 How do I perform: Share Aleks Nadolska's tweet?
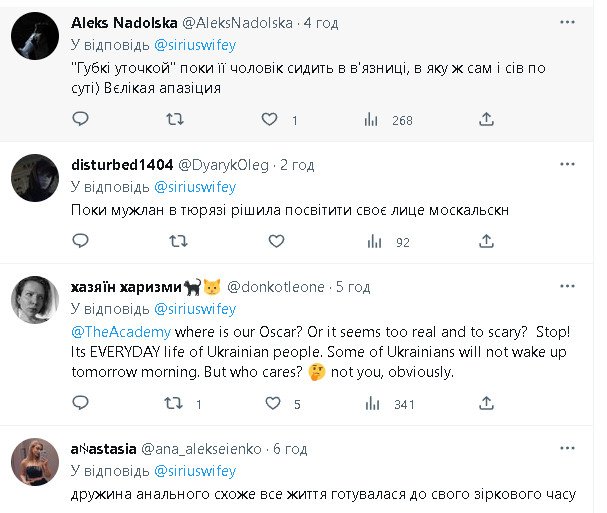point(487,119)
